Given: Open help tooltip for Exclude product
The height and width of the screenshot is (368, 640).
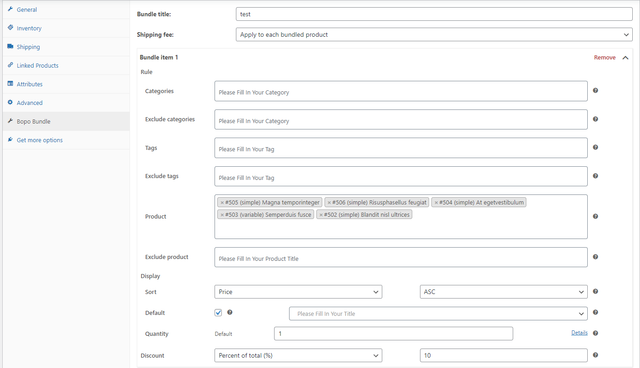Looking at the screenshot, I should [596, 257].
